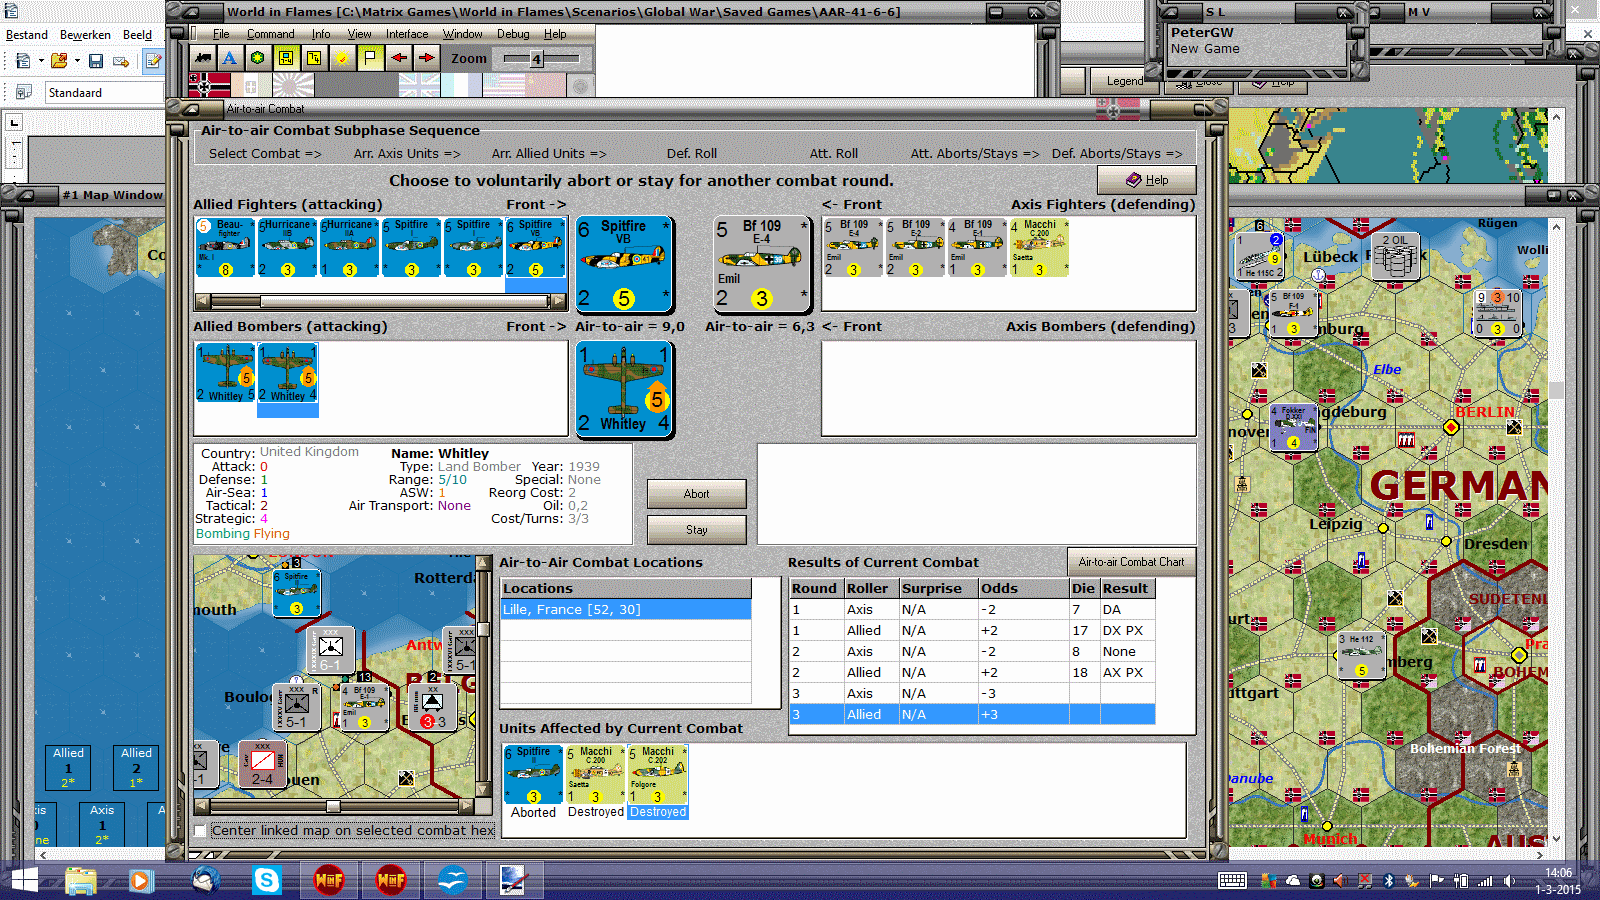Click the Stay button
This screenshot has width=1600, height=900.
point(696,530)
